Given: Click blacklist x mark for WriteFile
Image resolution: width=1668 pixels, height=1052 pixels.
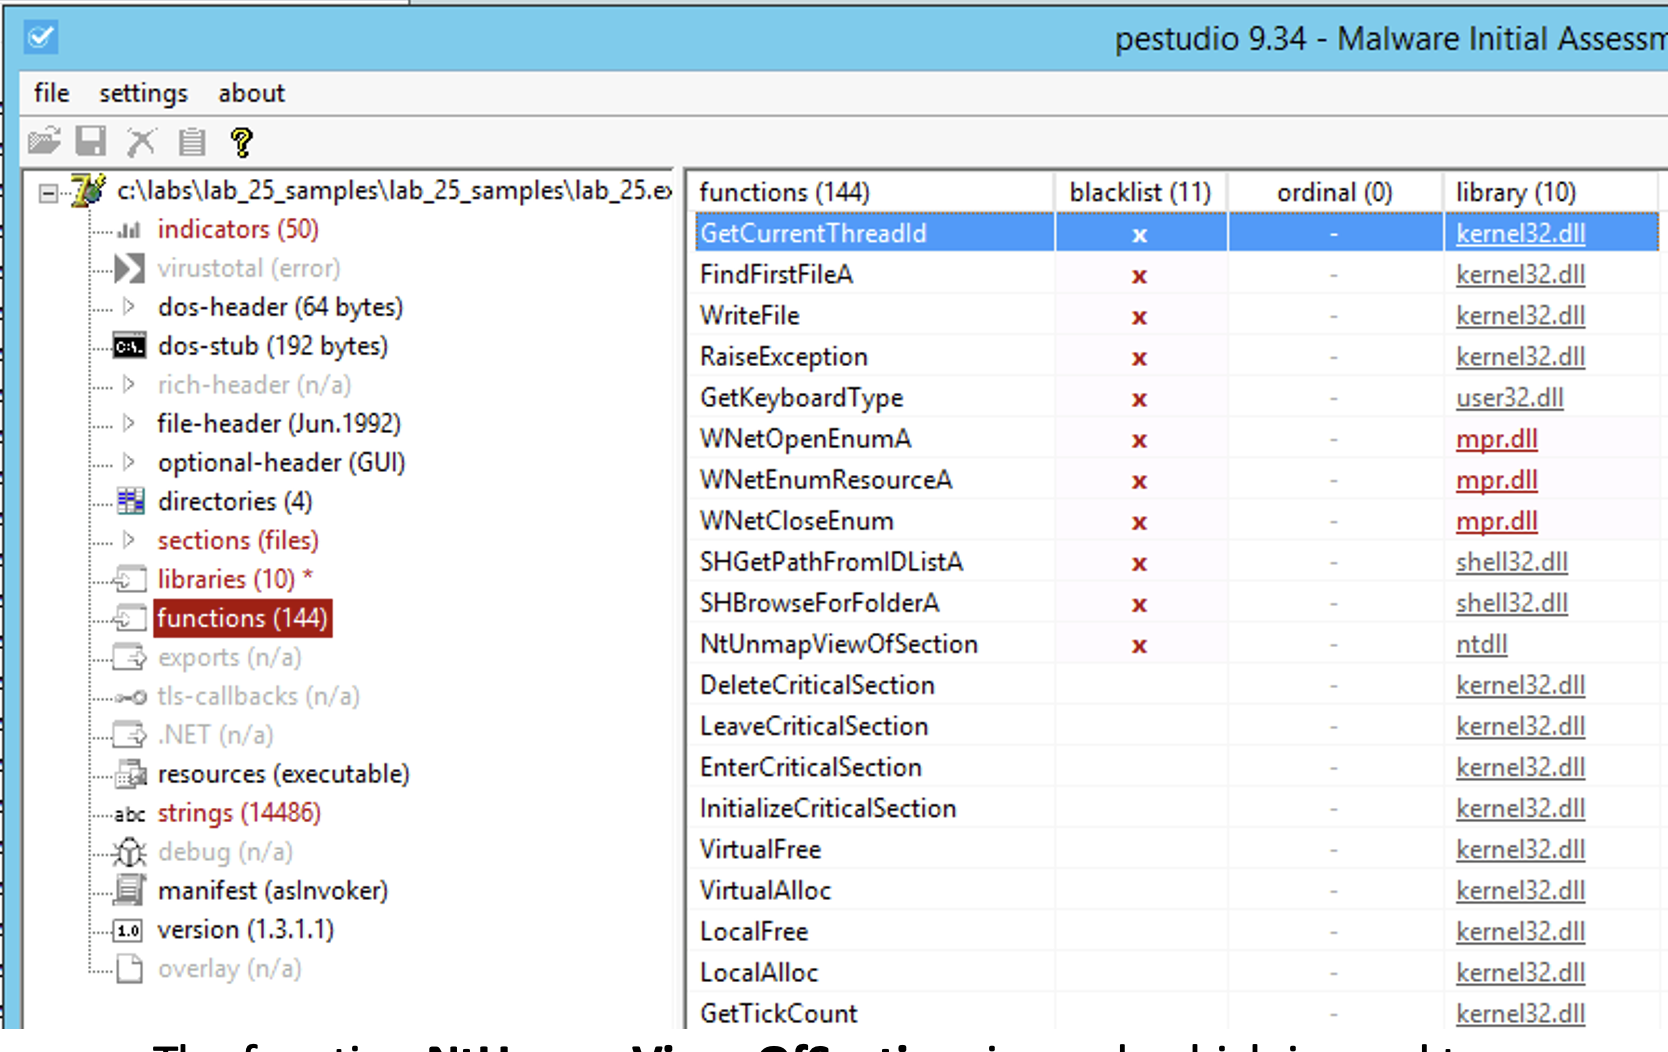Looking at the screenshot, I should [x=1139, y=318].
